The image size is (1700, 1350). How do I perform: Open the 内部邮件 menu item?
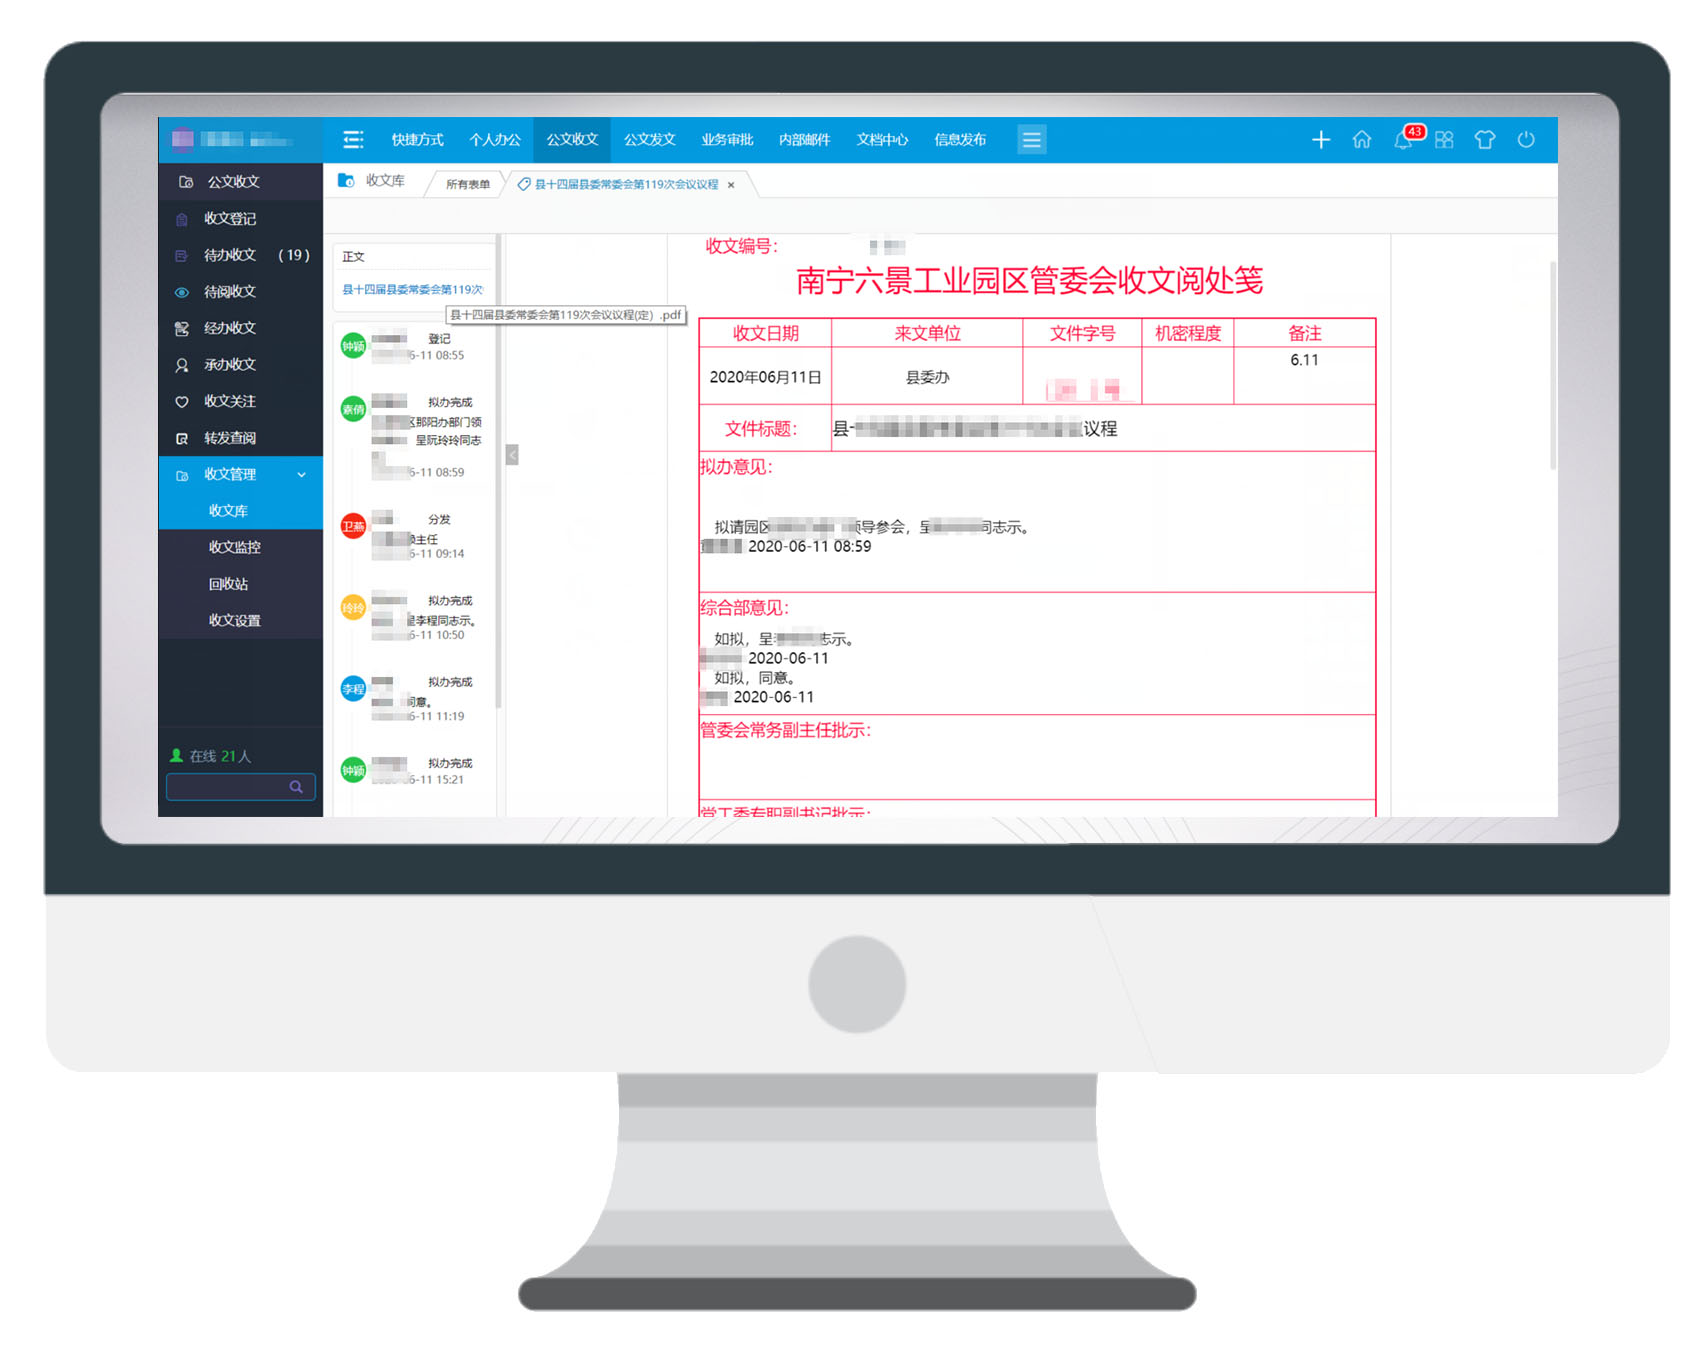[x=804, y=140]
